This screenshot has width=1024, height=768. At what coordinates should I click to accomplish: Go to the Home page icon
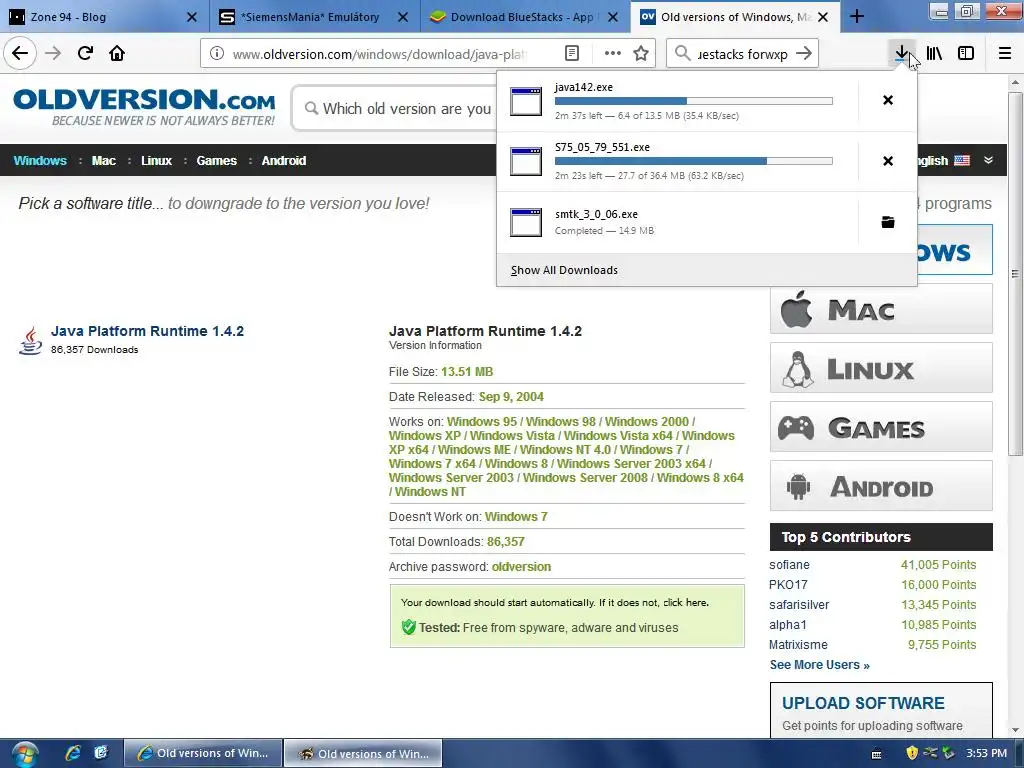117,53
